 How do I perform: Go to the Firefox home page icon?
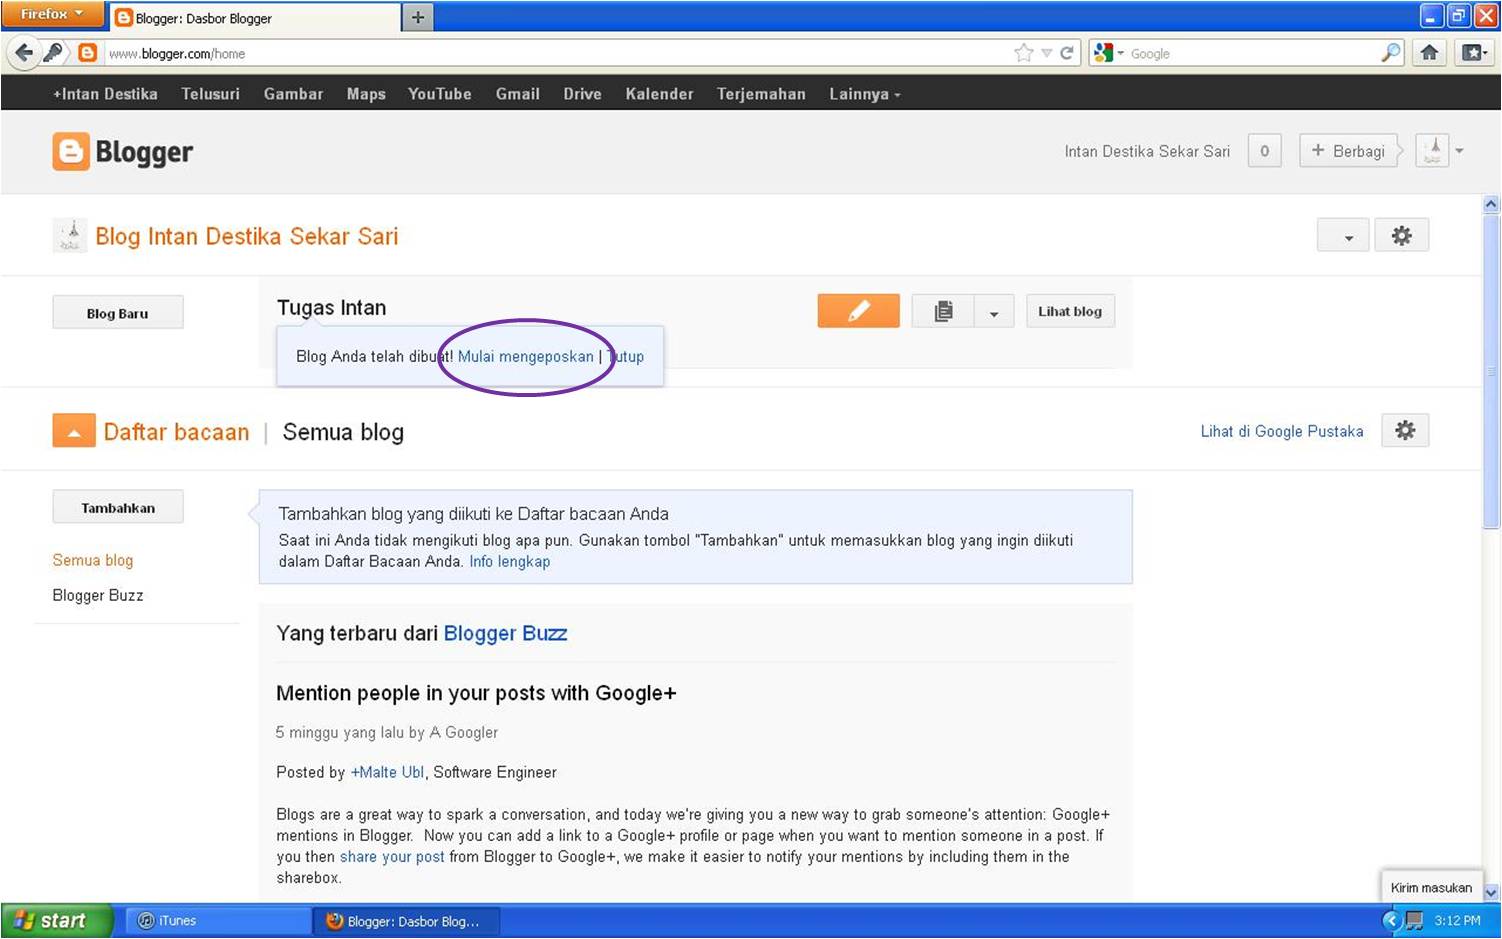click(x=1430, y=53)
